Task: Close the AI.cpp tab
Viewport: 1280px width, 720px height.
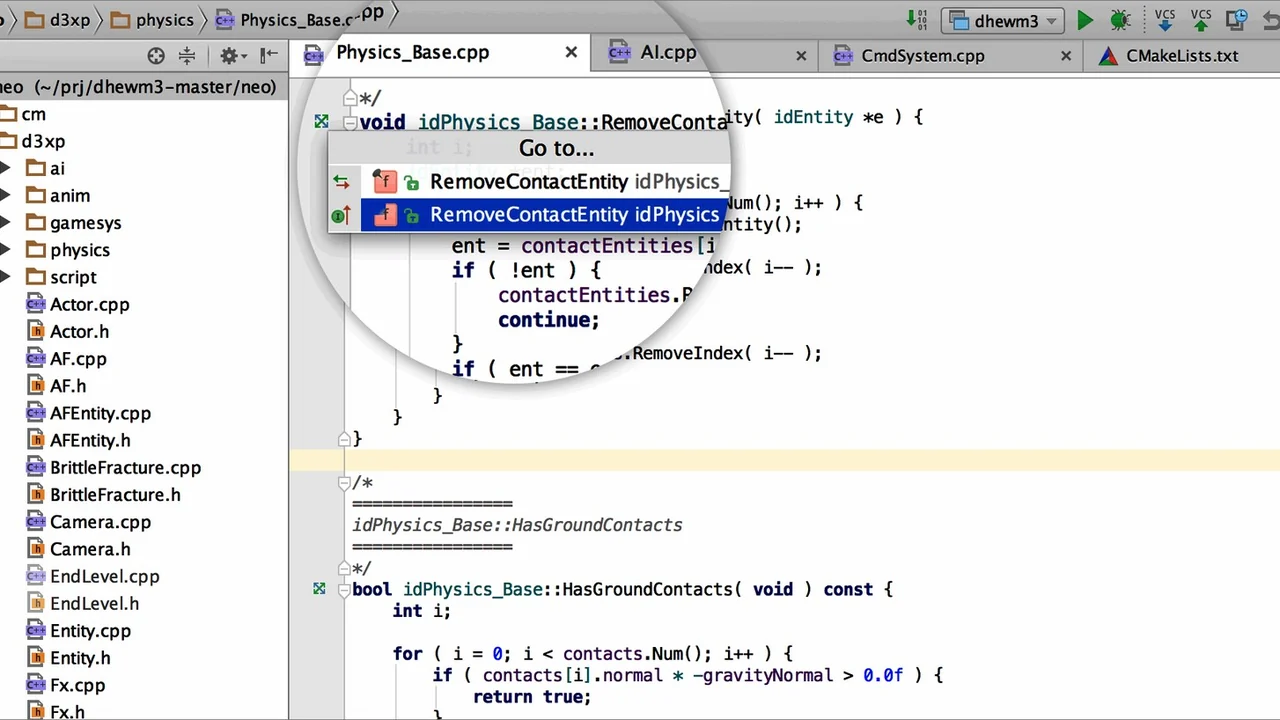Action: tap(801, 56)
